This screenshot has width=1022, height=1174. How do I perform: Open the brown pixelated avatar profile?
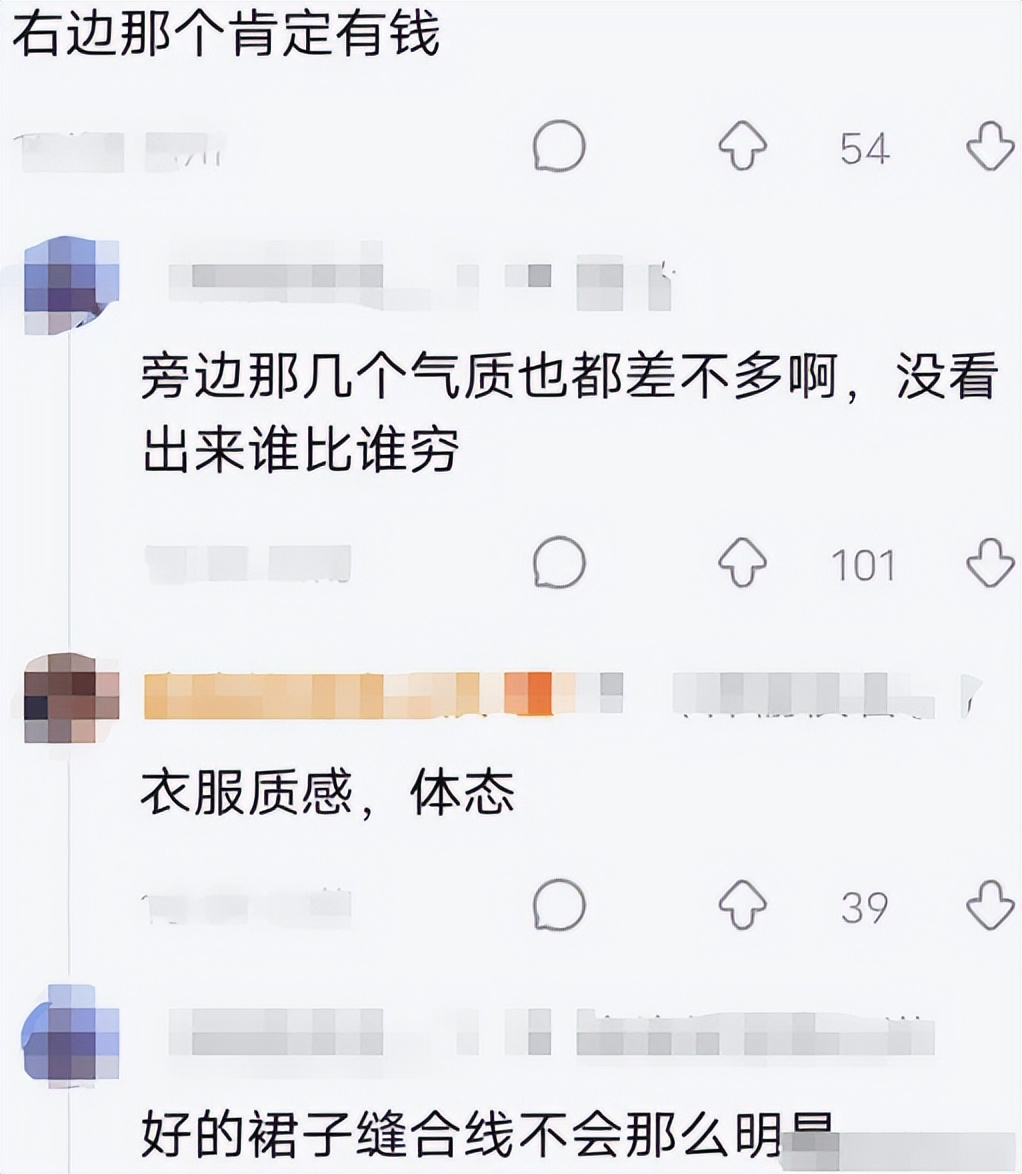point(71,698)
